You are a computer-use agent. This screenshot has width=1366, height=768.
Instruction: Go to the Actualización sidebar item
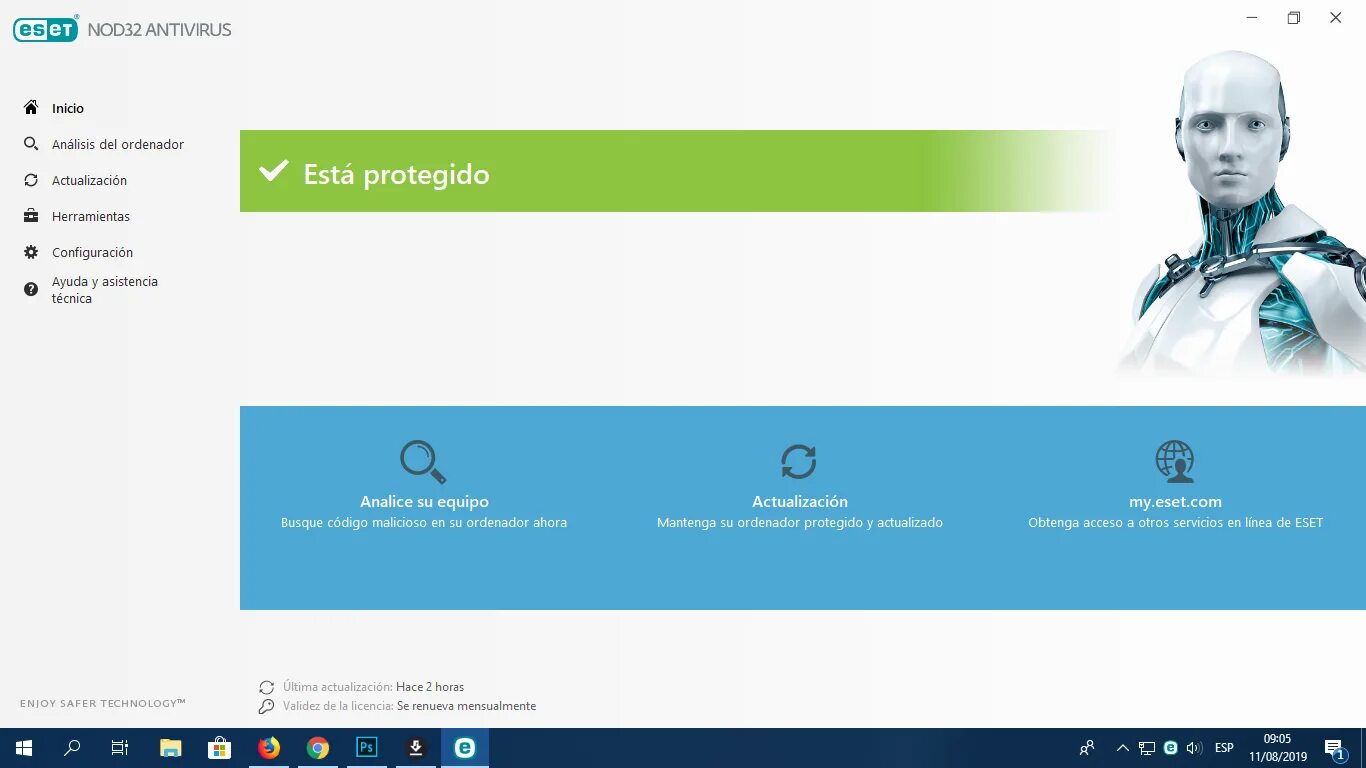click(89, 180)
